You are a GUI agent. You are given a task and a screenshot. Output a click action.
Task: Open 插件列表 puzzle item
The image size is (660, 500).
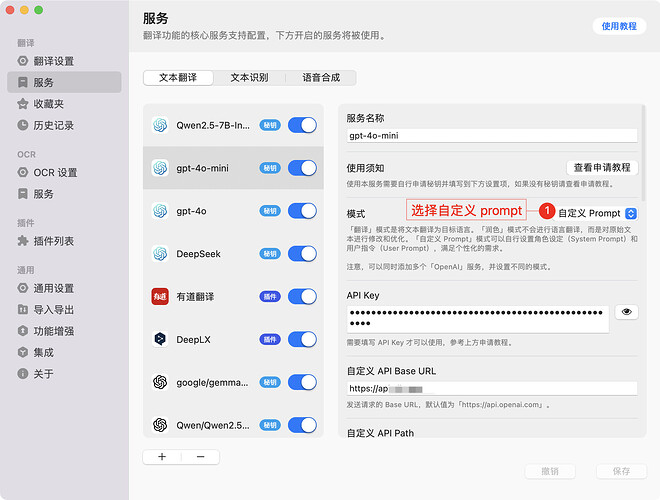click(x=64, y=241)
